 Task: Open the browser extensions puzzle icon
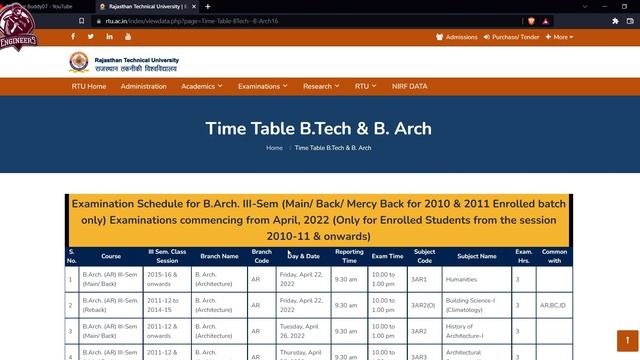coord(615,21)
